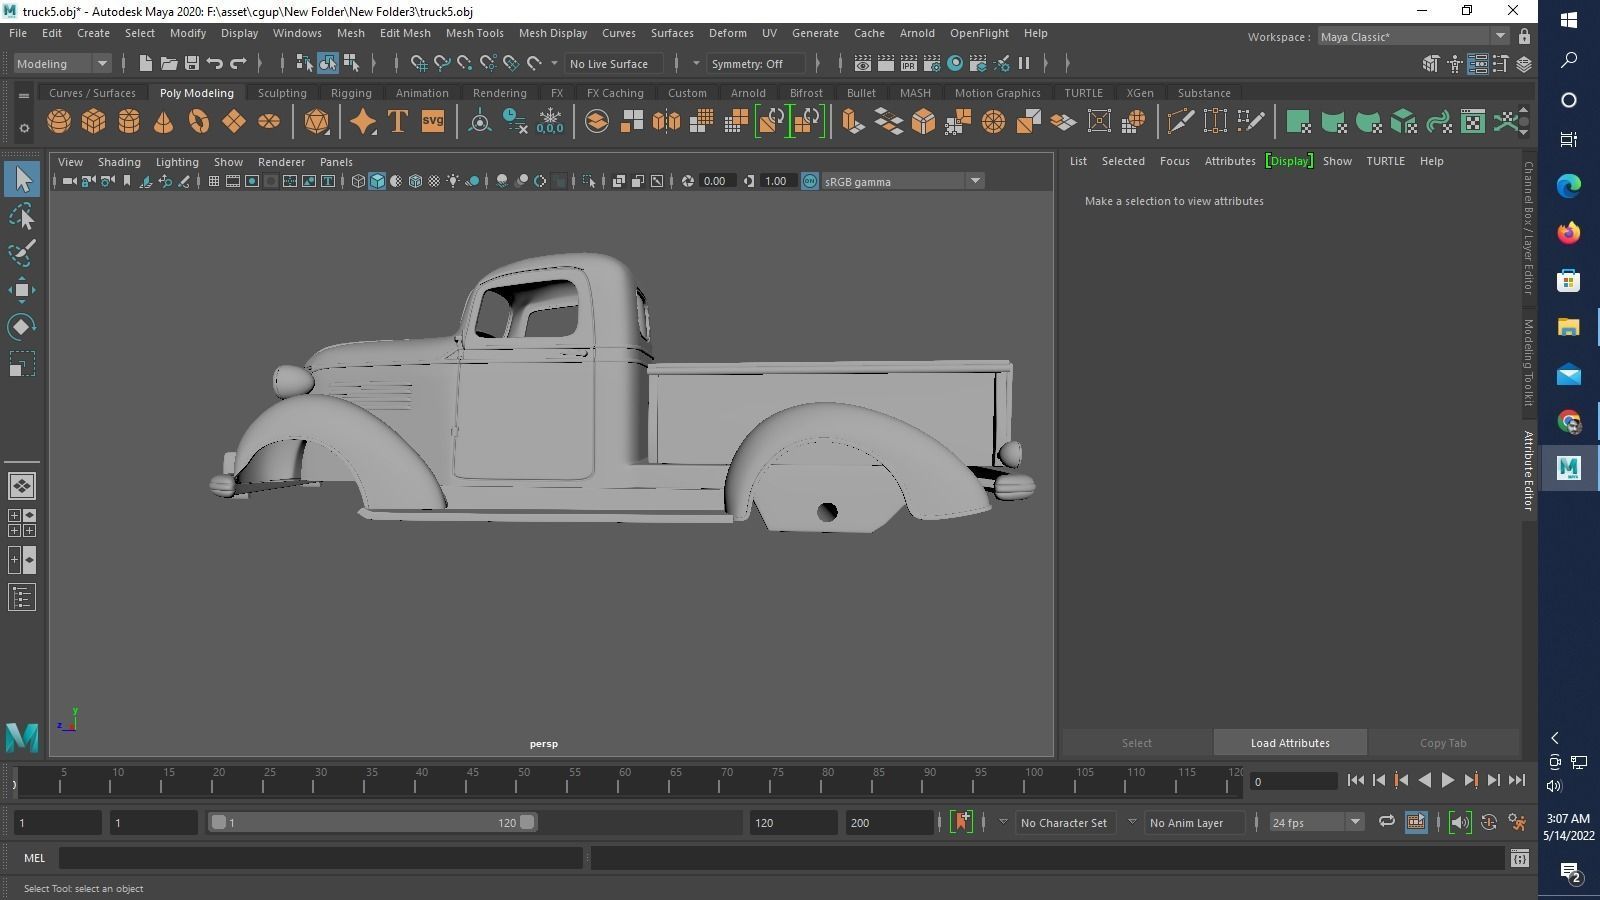Viewport: 1600px width, 900px height.
Task: Click the playback range slider bar
Action: coord(372,822)
